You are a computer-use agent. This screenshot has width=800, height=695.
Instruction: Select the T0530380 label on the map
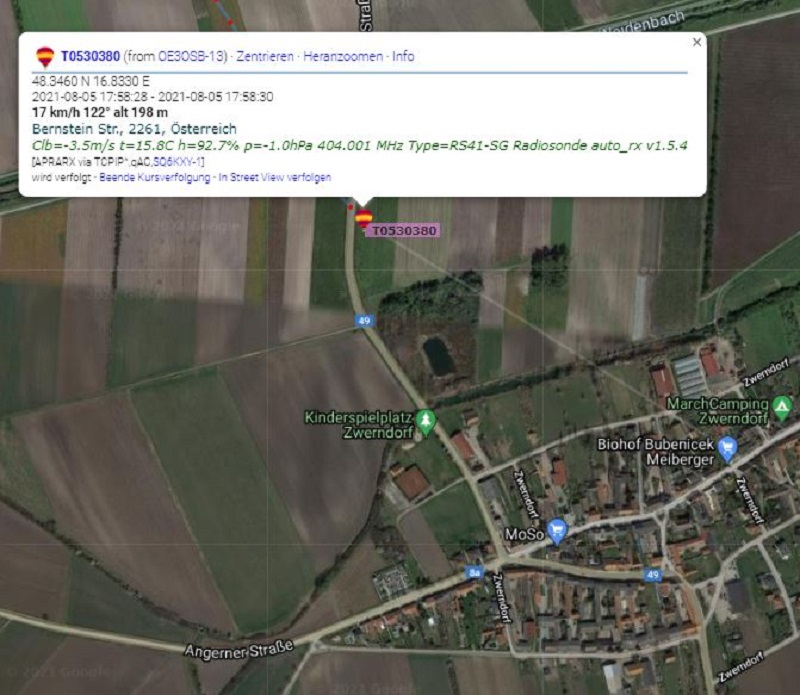tap(404, 231)
